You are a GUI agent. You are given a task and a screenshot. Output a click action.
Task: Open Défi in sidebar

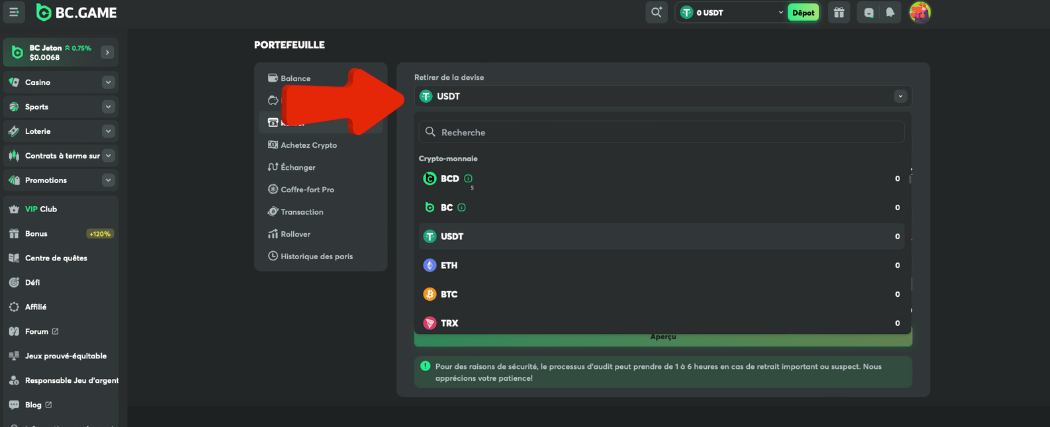click(x=60, y=282)
